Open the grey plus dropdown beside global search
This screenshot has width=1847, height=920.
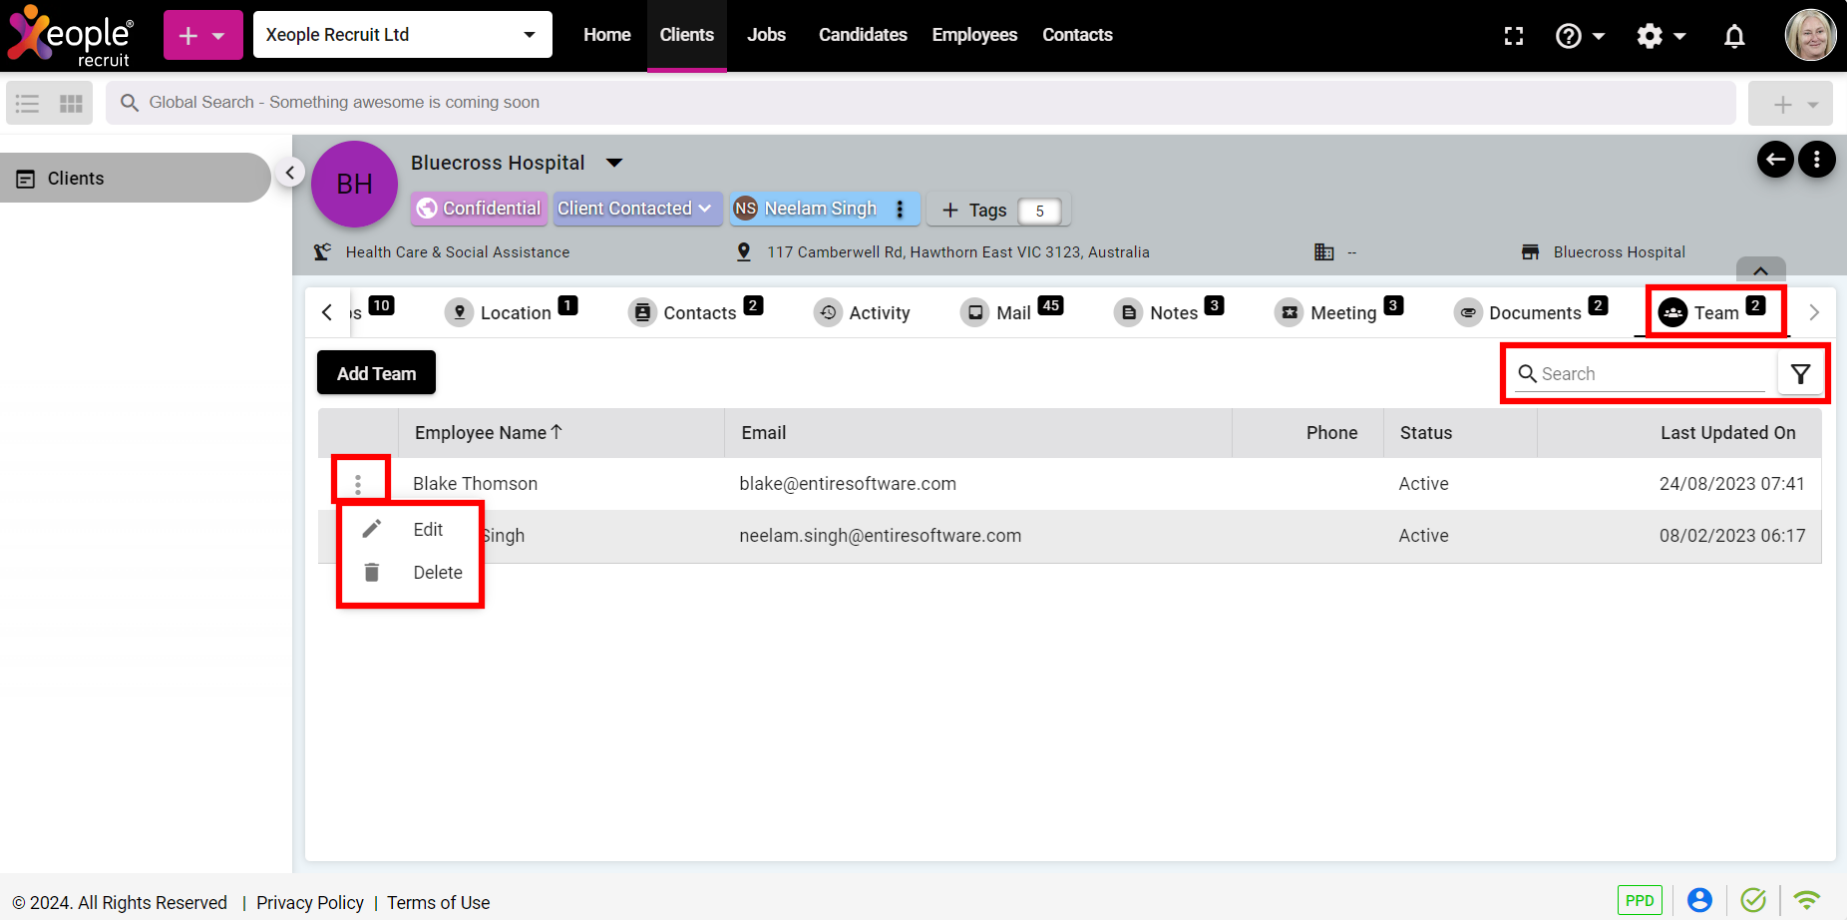[1790, 104]
